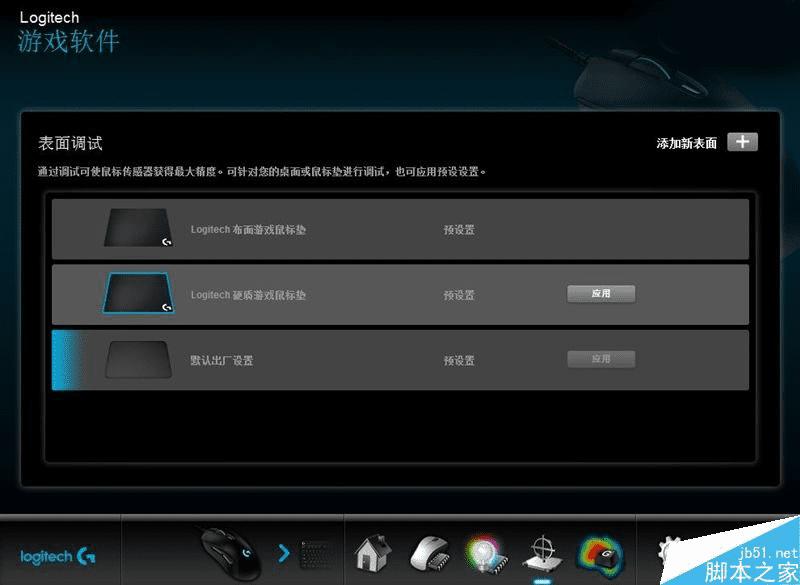This screenshot has height=585, width=800.
Task: Click 预设置 in the factory default row
Action: (459, 361)
